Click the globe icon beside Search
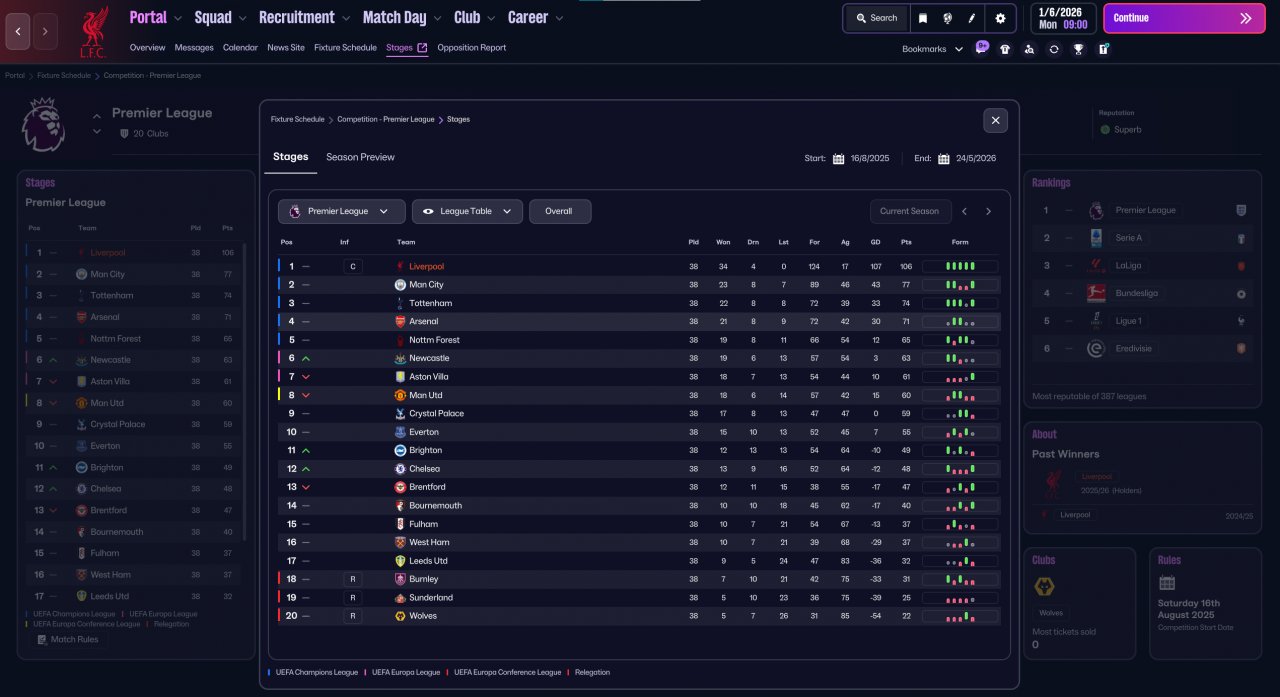Screen dimensions: 1280x697 tap(947, 18)
